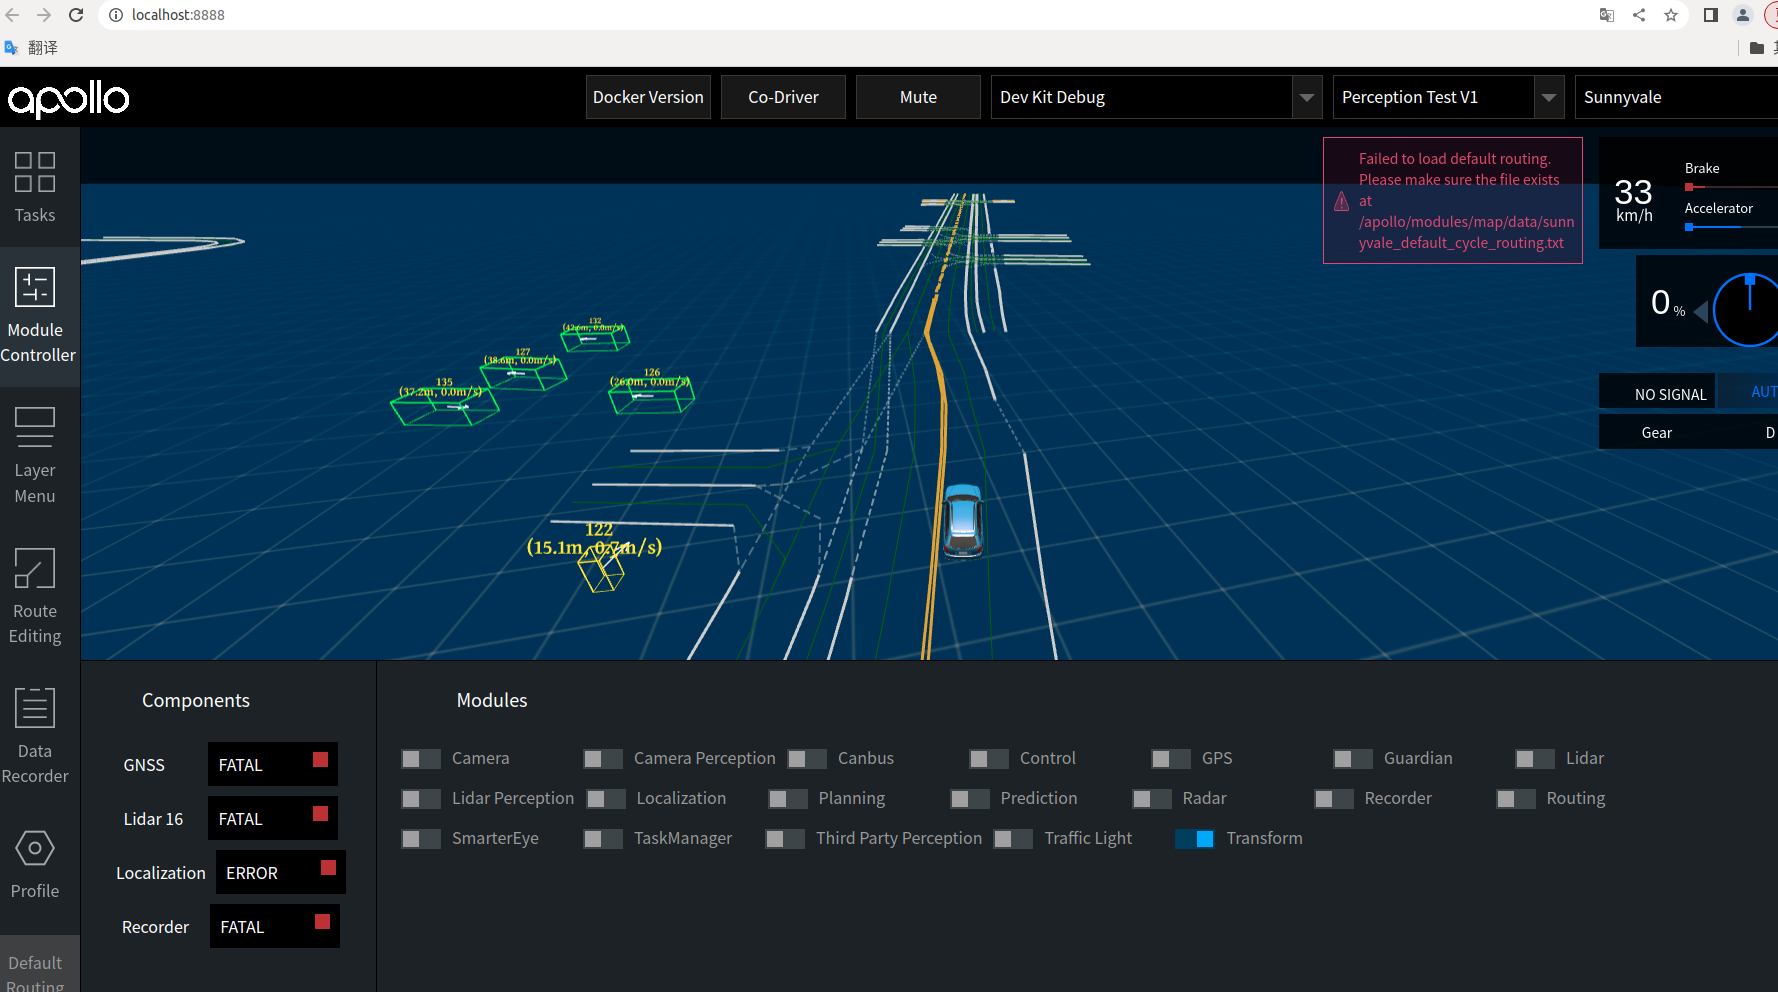The height and width of the screenshot is (992, 1778).
Task: Enable the Control module switch
Action: (x=989, y=759)
